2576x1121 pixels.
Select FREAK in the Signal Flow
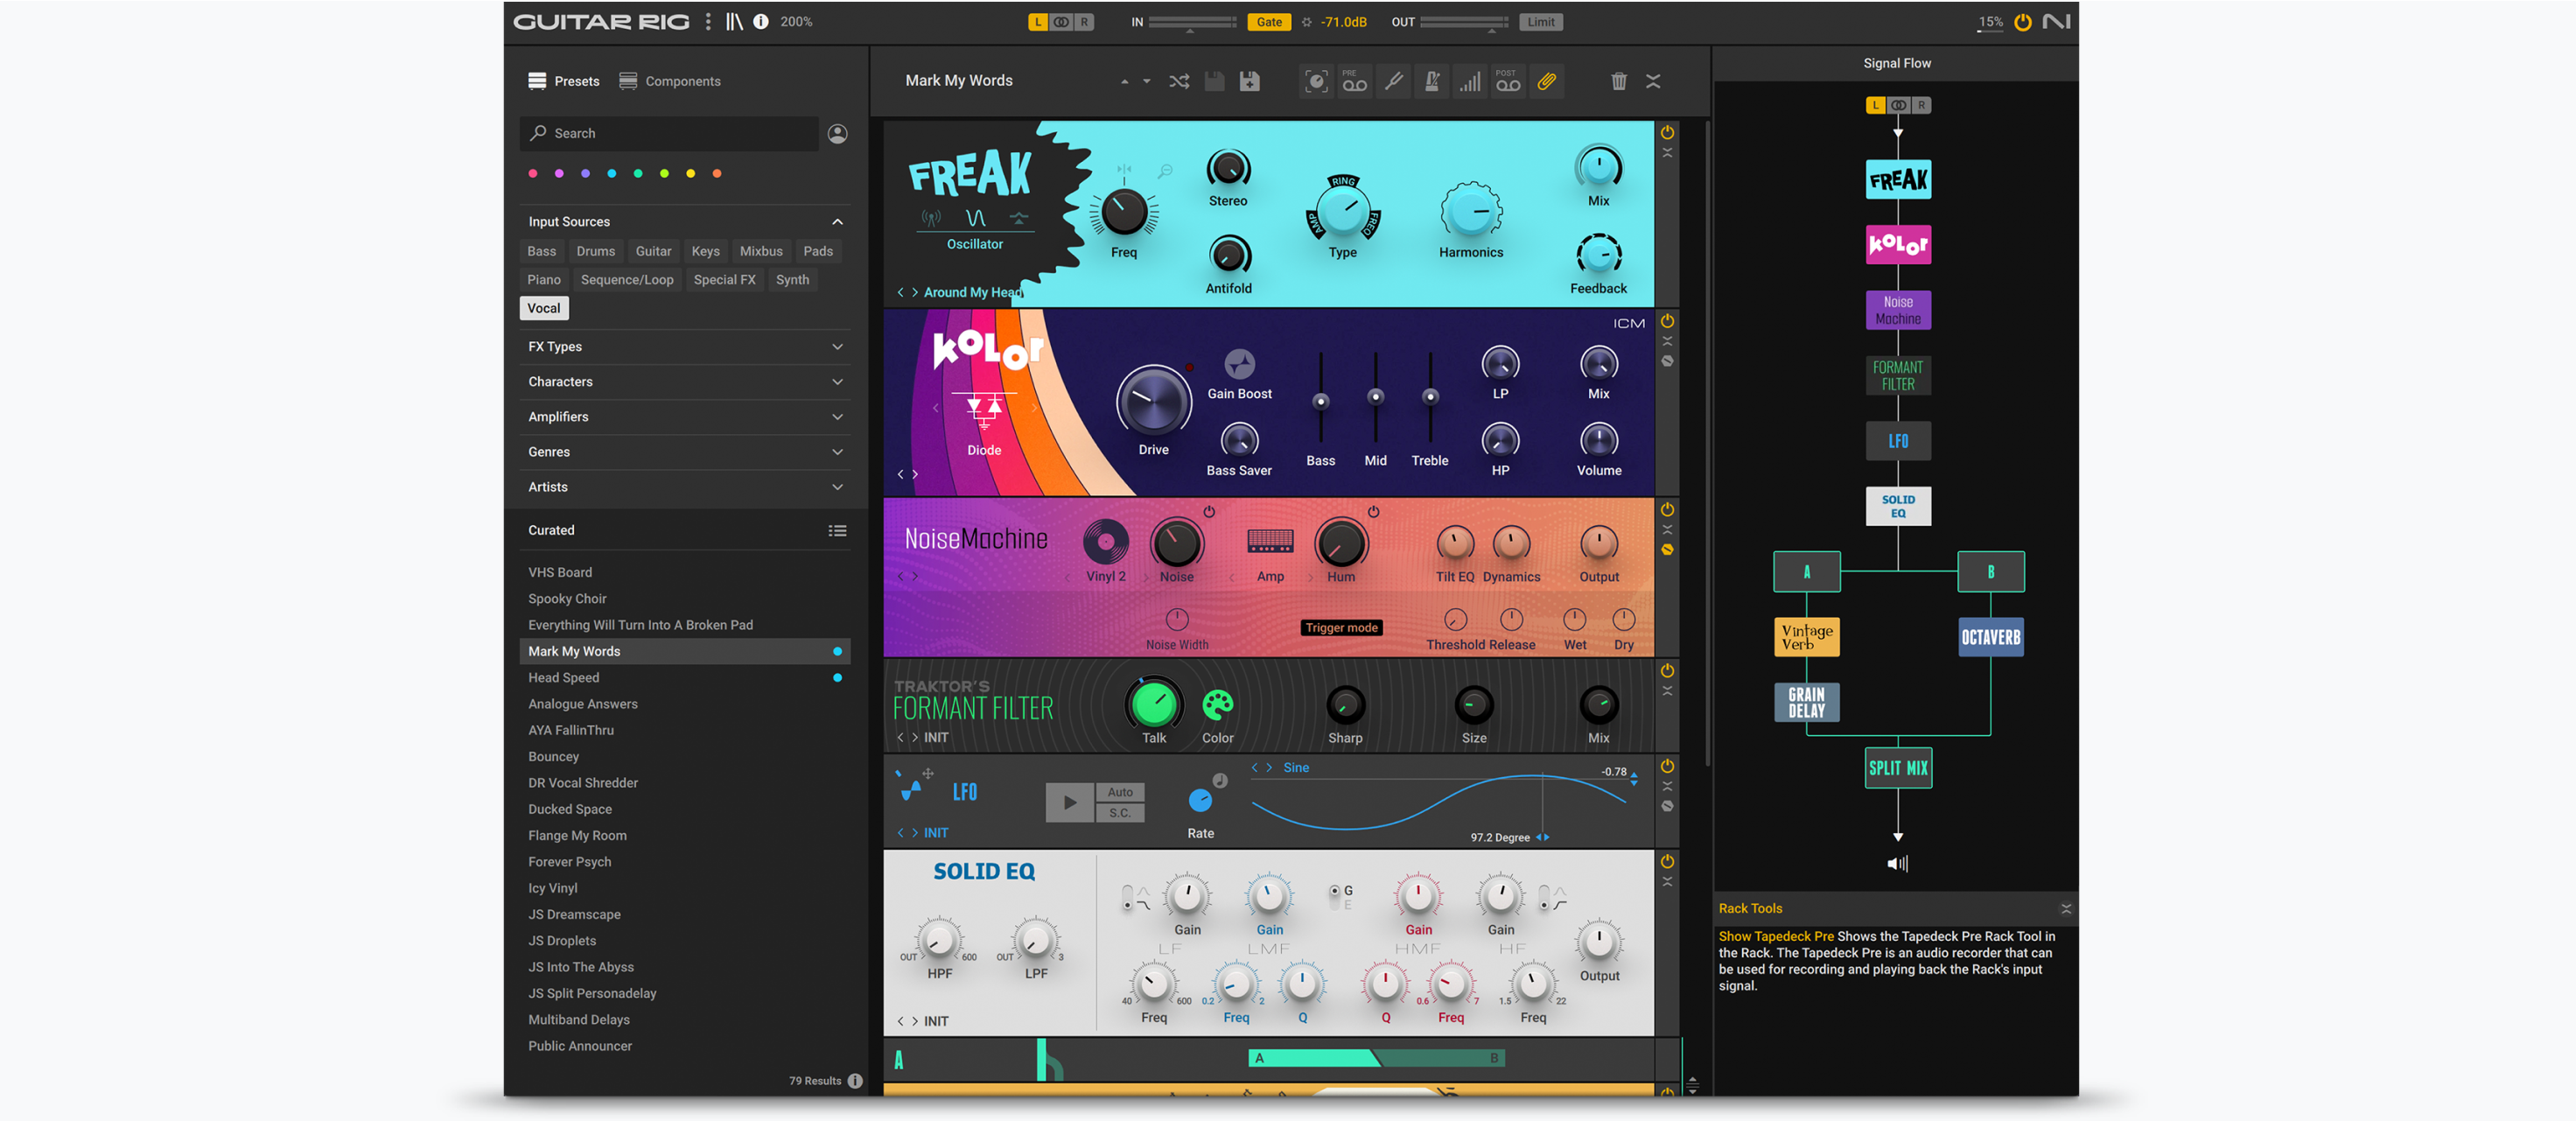click(x=1897, y=180)
